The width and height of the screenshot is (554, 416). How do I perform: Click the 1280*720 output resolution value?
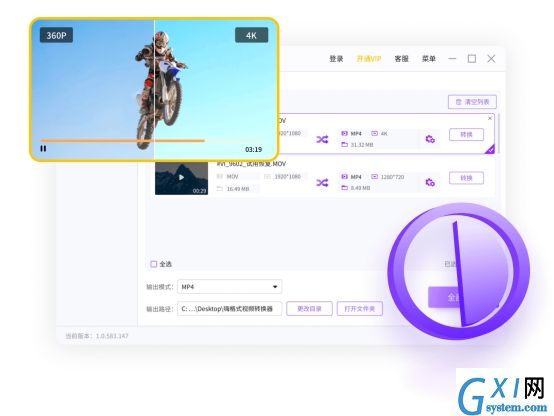392,176
